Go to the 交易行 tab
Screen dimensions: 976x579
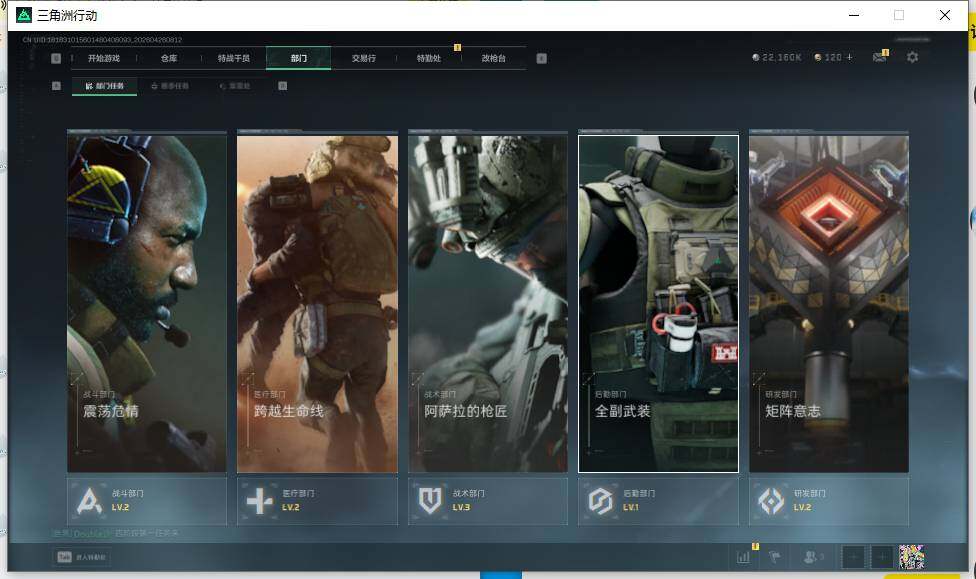click(x=364, y=59)
